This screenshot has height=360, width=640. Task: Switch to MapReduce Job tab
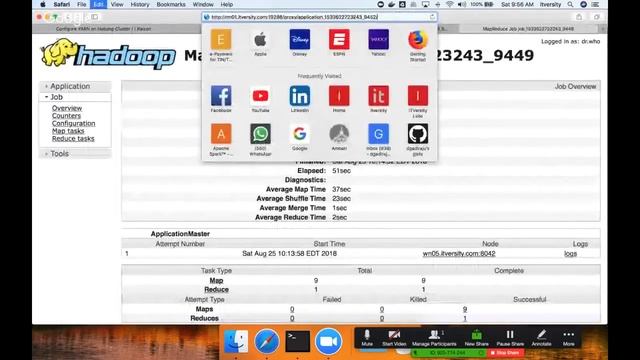528,29
